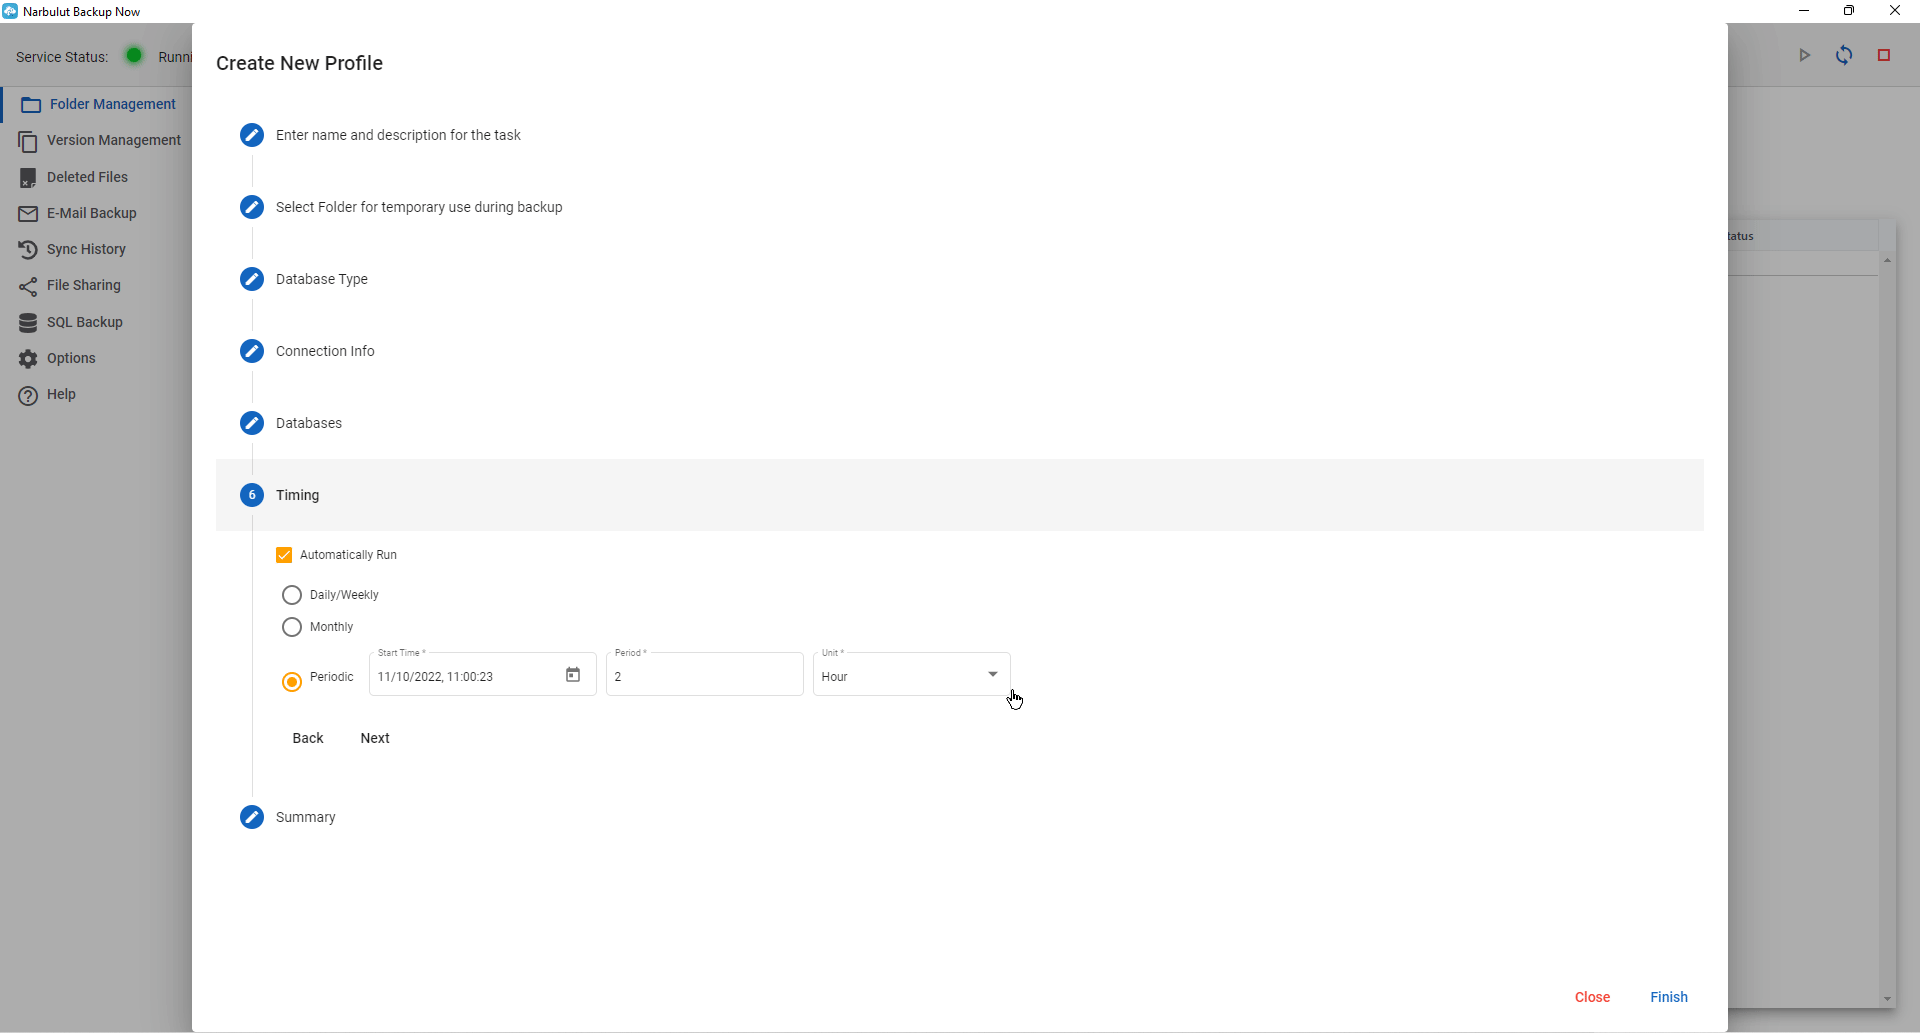Viewport: 1920px width, 1033px height.
Task: Click the E-Mail Backup envelope icon
Action: [28, 214]
